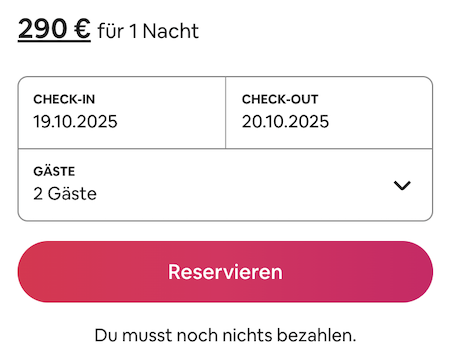This screenshot has width=450, height=362.
Task: Open the underlined 290 € price breakdown
Action: 54,29
